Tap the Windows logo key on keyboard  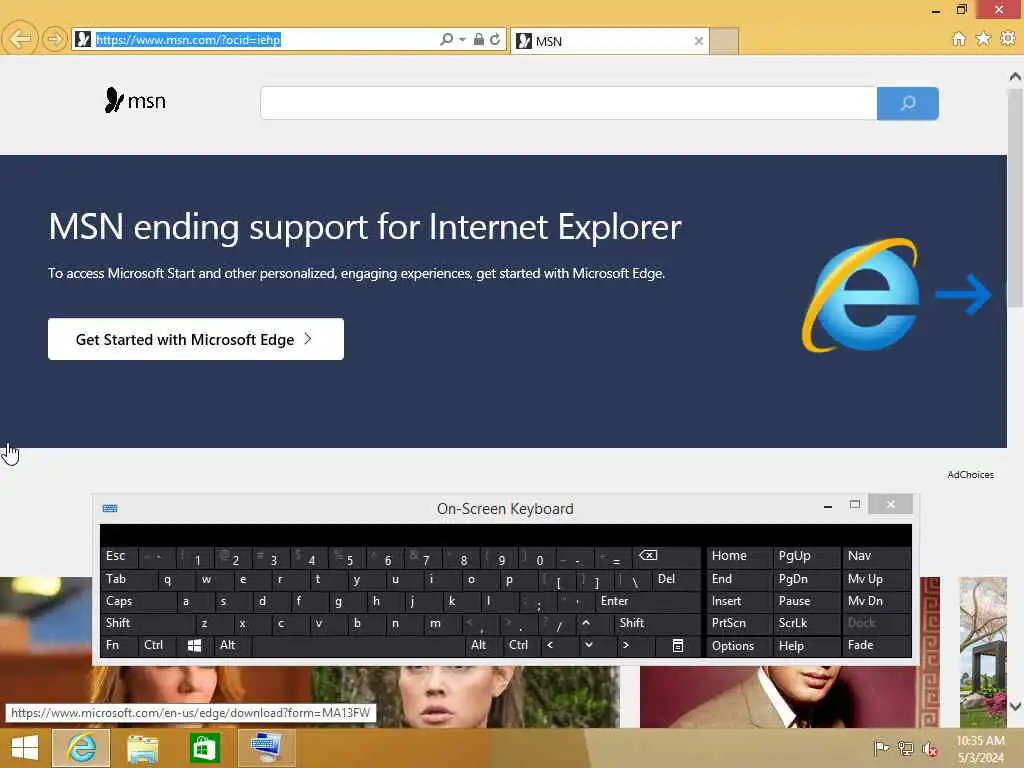[195, 646]
